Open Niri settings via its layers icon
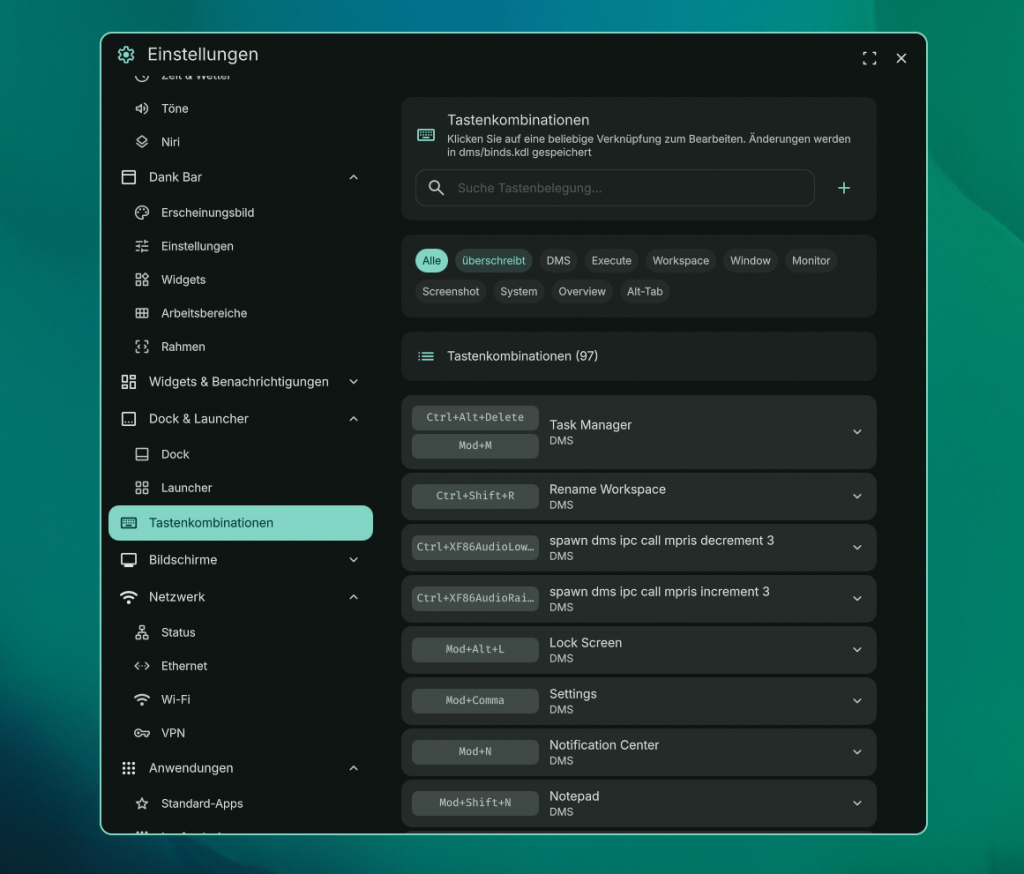Viewport: 1024px width, 874px height. coord(142,142)
